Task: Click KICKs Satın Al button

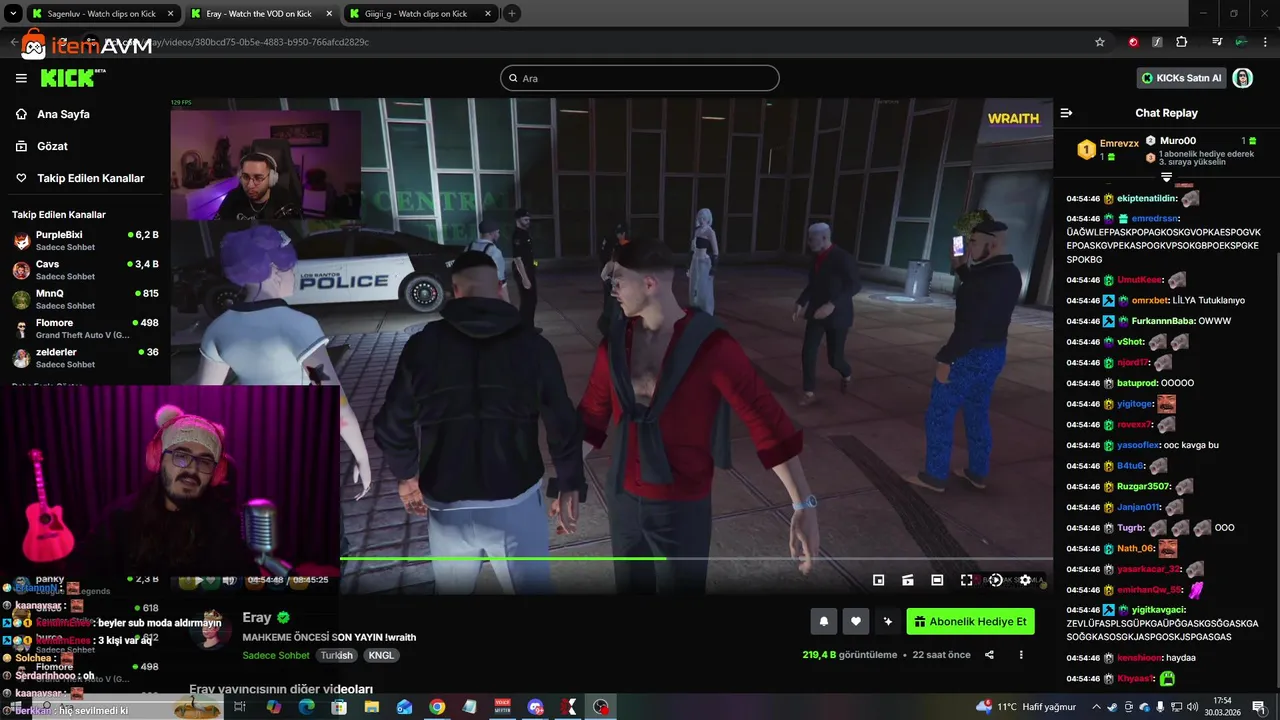Action: pyautogui.click(x=1181, y=78)
